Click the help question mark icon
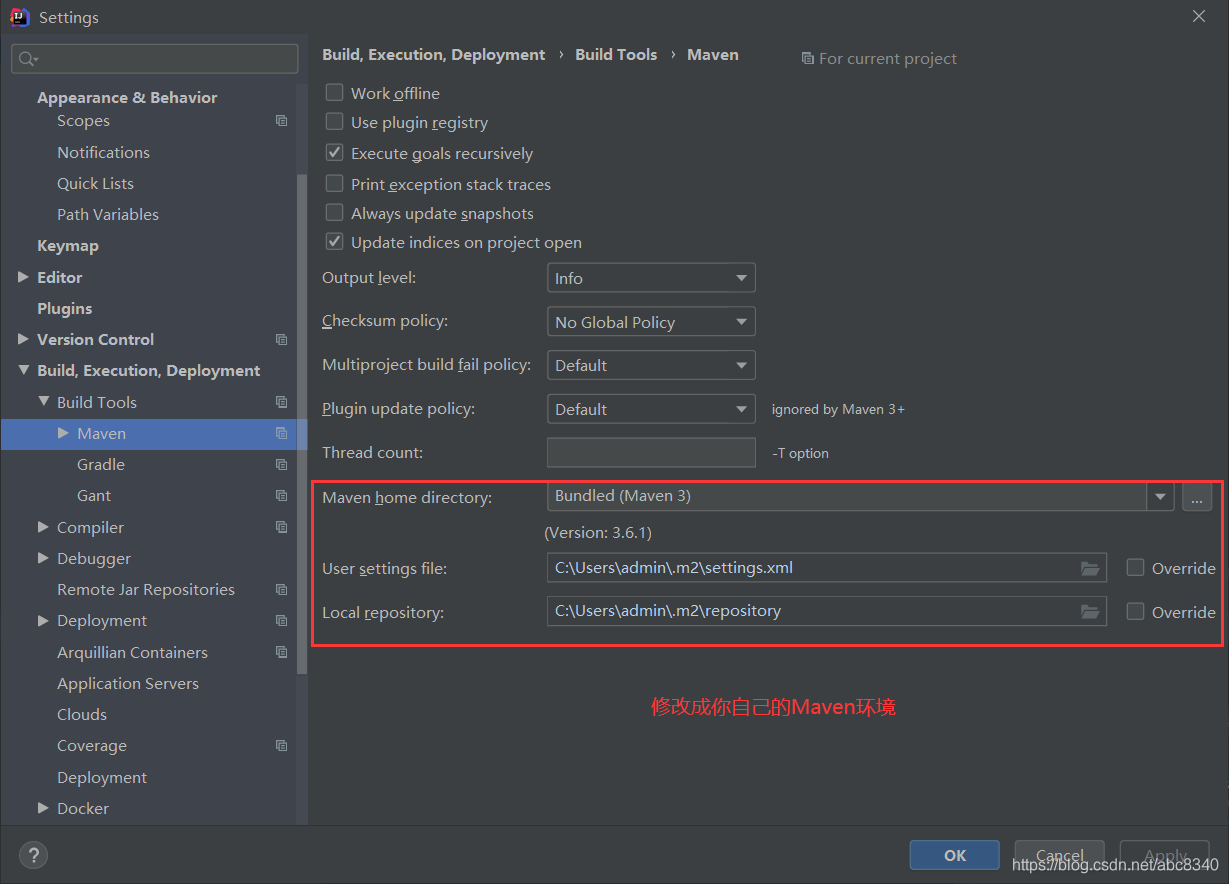The width and height of the screenshot is (1229, 884). (33, 855)
